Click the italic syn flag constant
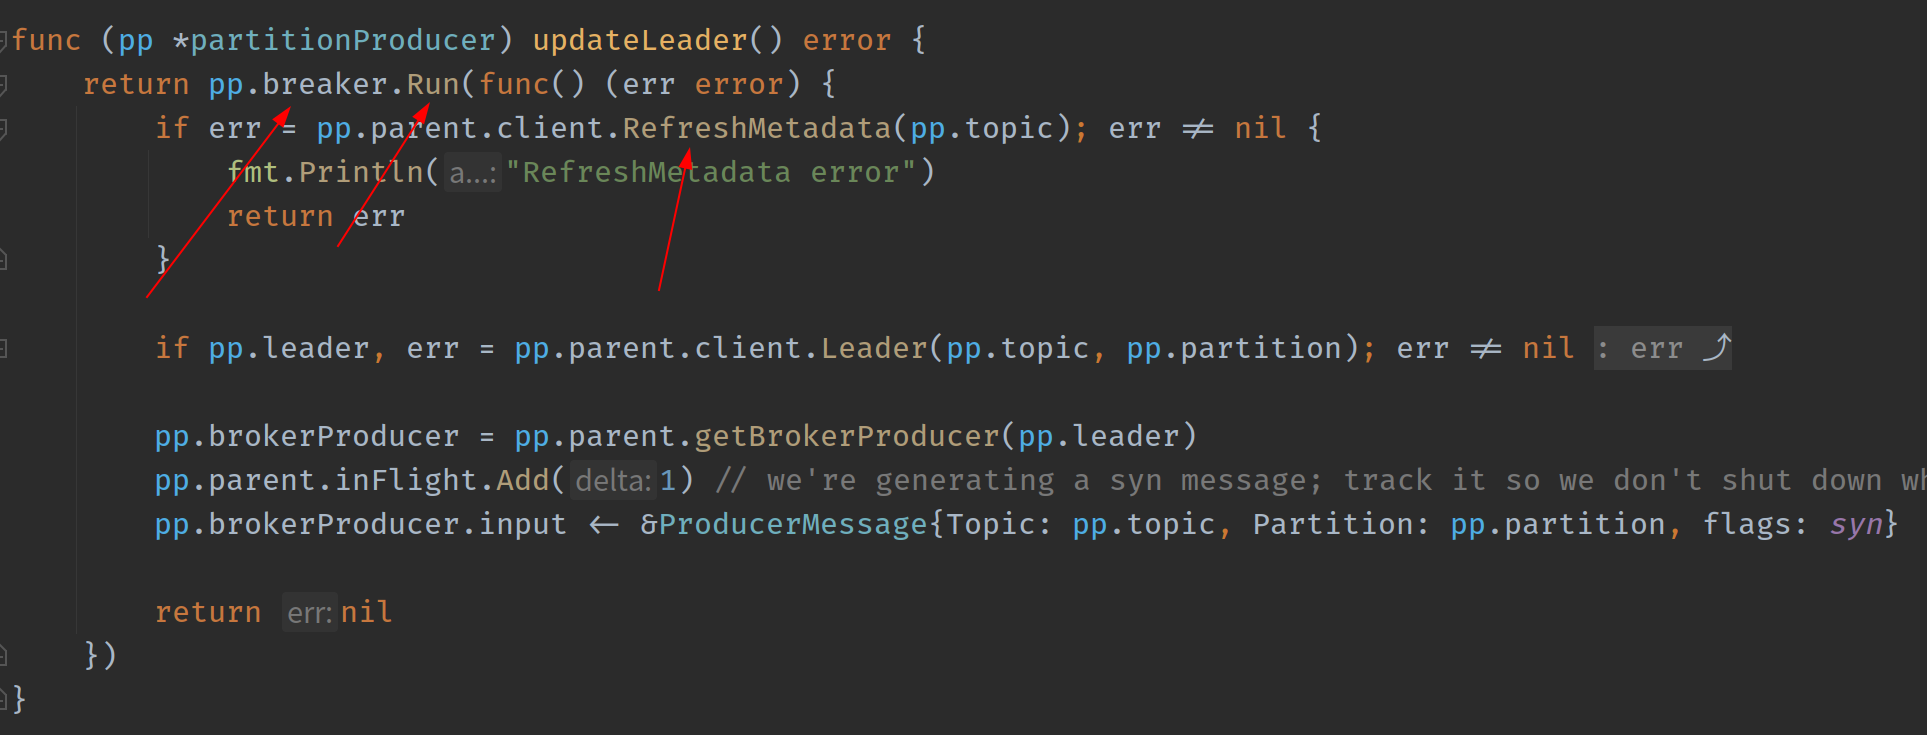The image size is (1927, 735). coord(1856,524)
